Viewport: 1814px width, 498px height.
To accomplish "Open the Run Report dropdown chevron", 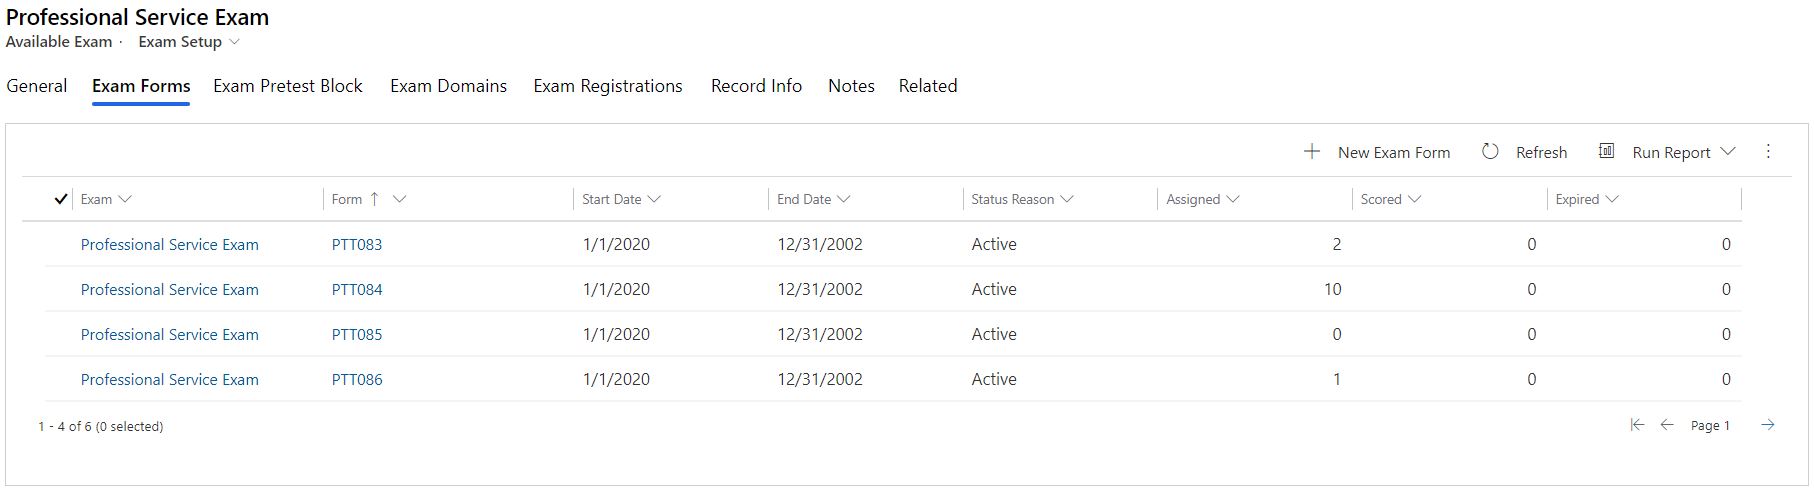I will click(x=1728, y=152).
